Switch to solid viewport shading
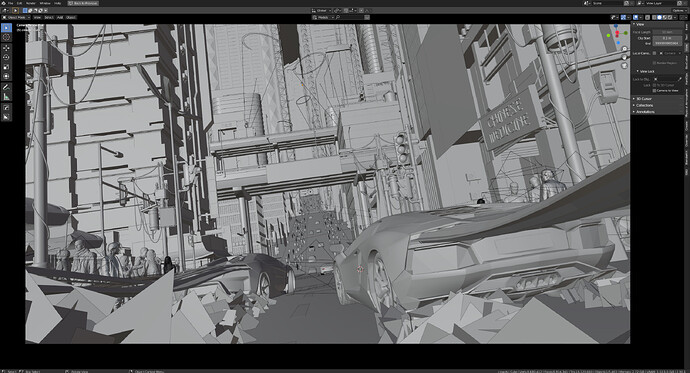 pyautogui.click(x=659, y=17)
